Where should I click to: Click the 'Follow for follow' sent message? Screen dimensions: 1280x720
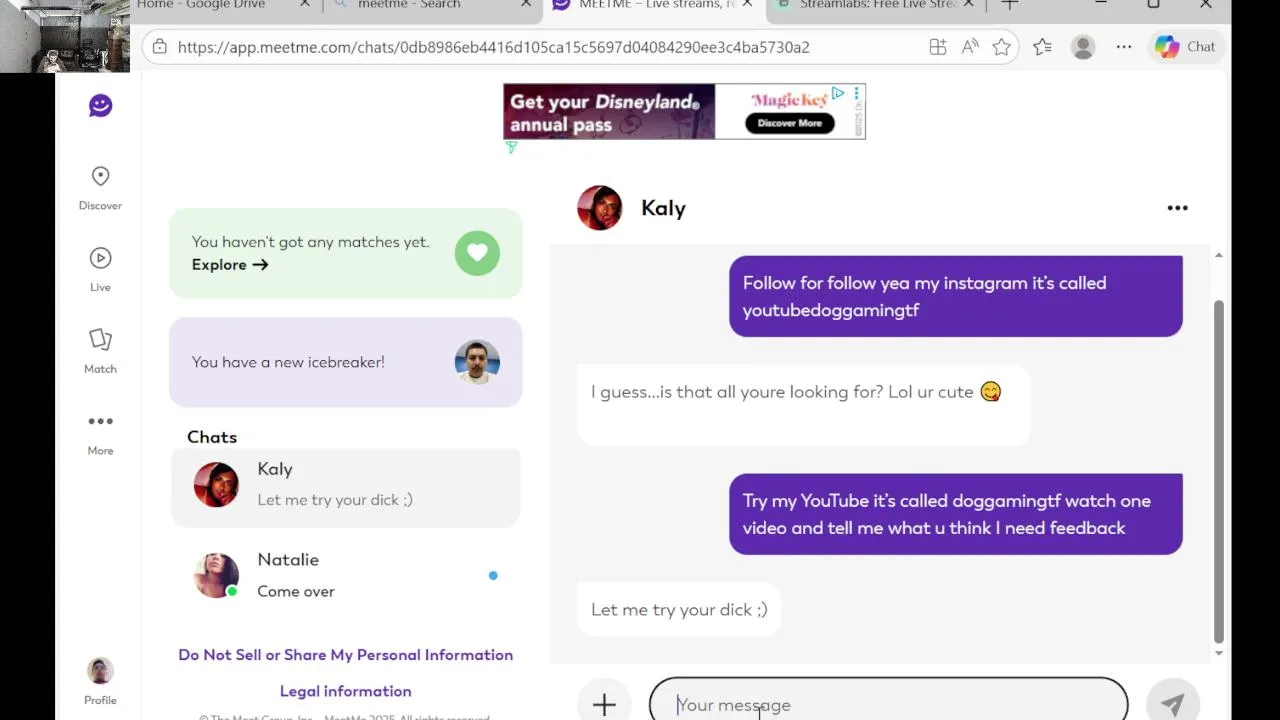(x=955, y=296)
